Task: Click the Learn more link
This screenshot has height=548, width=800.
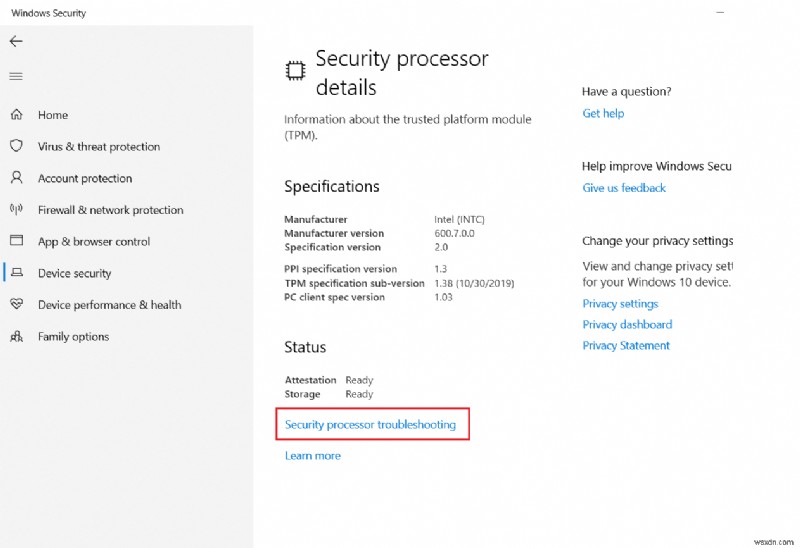Action: click(x=312, y=456)
